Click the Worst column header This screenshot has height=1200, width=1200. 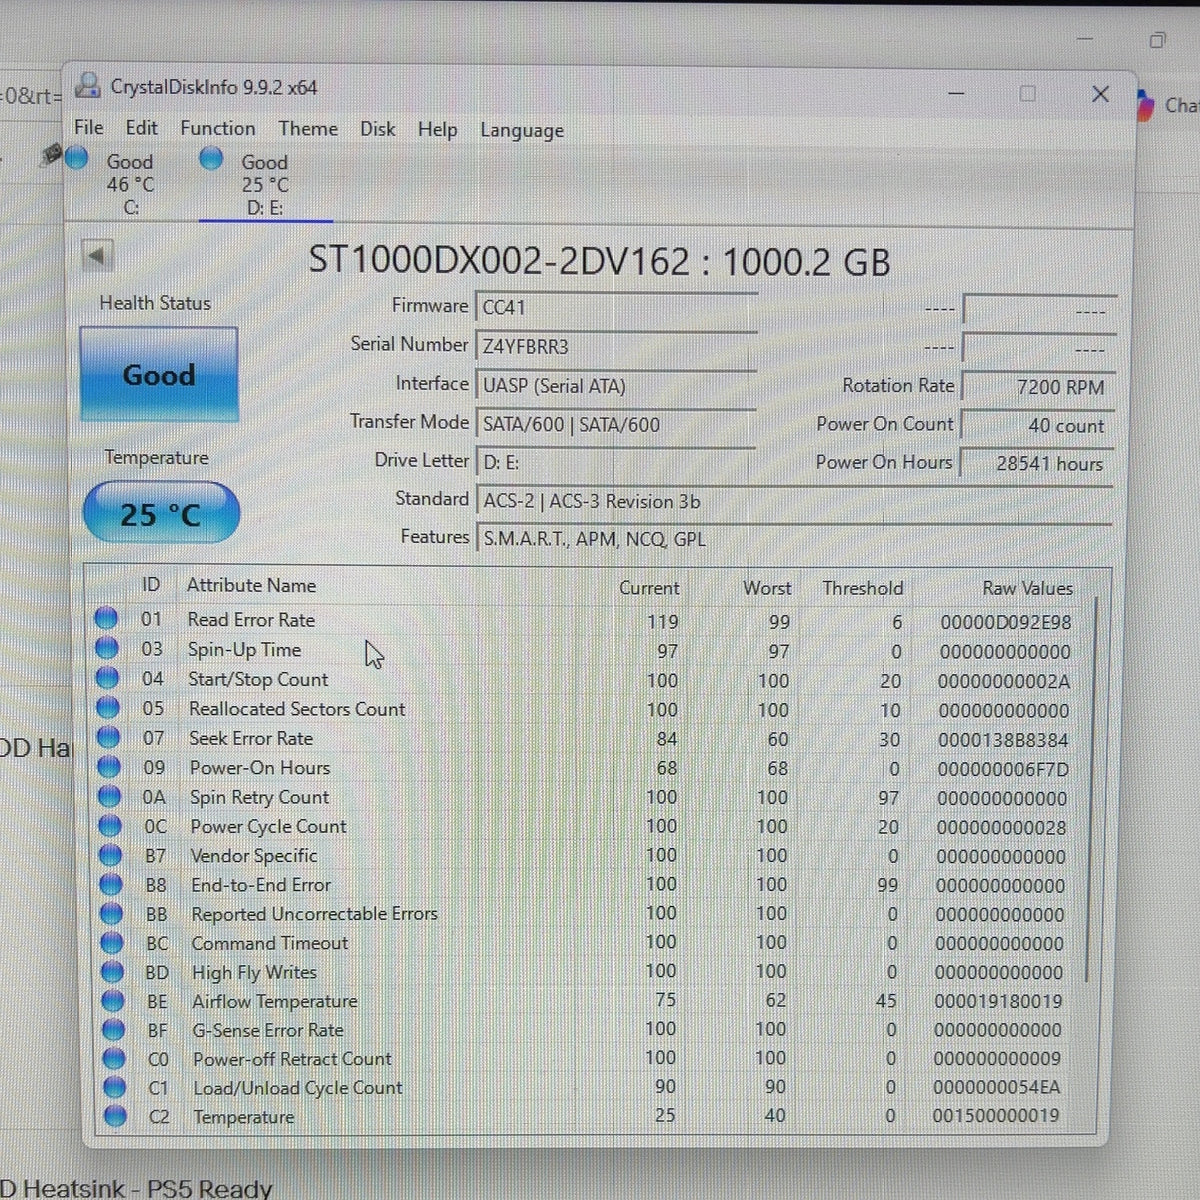click(x=767, y=588)
